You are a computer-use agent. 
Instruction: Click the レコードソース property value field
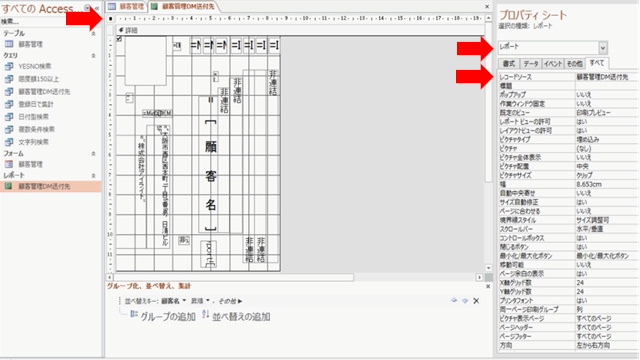tap(606, 77)
